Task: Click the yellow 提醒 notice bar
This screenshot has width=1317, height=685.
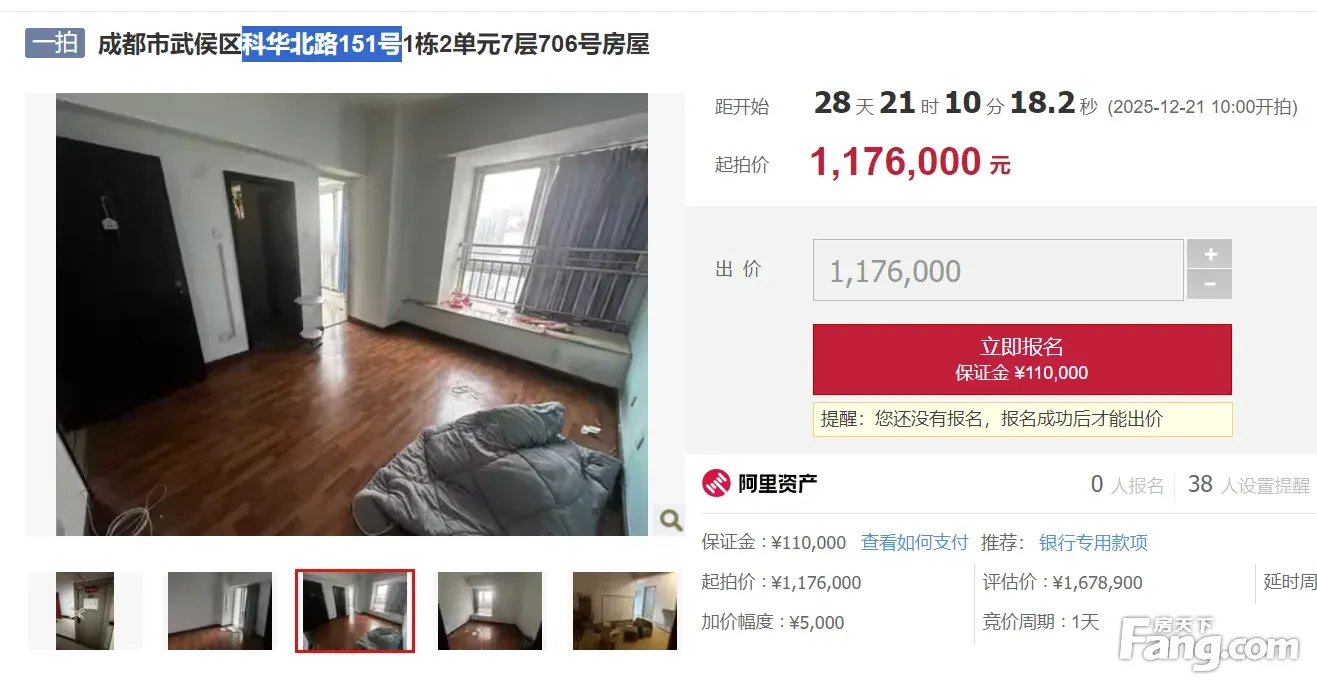Action: coord(1022,419)
